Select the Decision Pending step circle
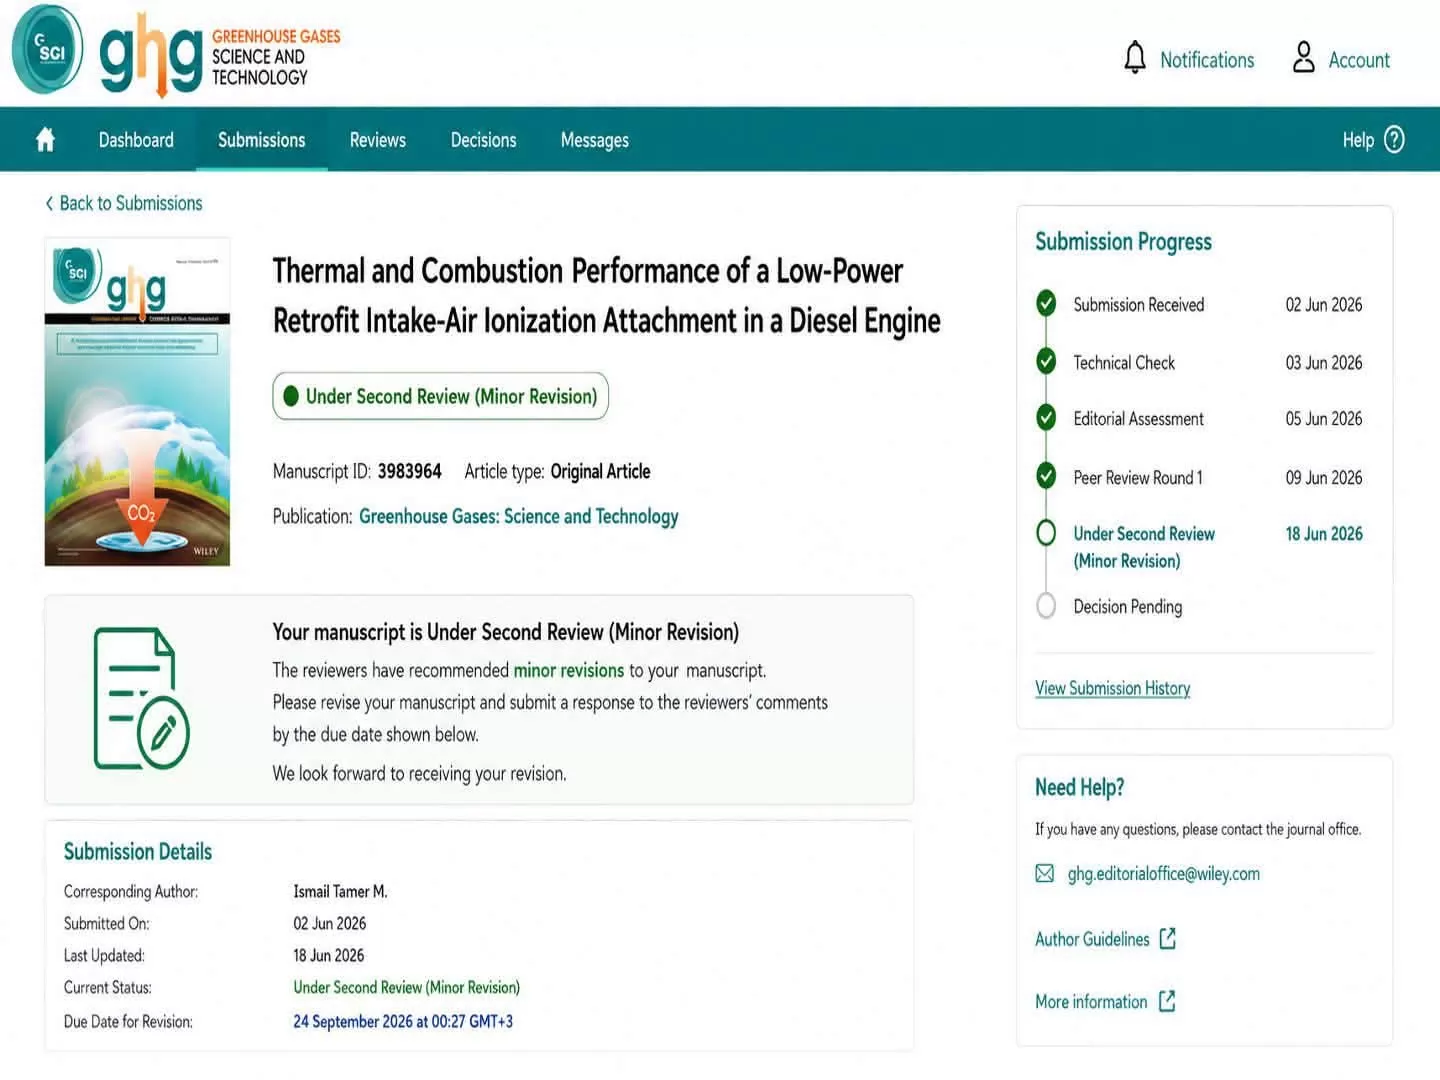 tap(1046, 606)
